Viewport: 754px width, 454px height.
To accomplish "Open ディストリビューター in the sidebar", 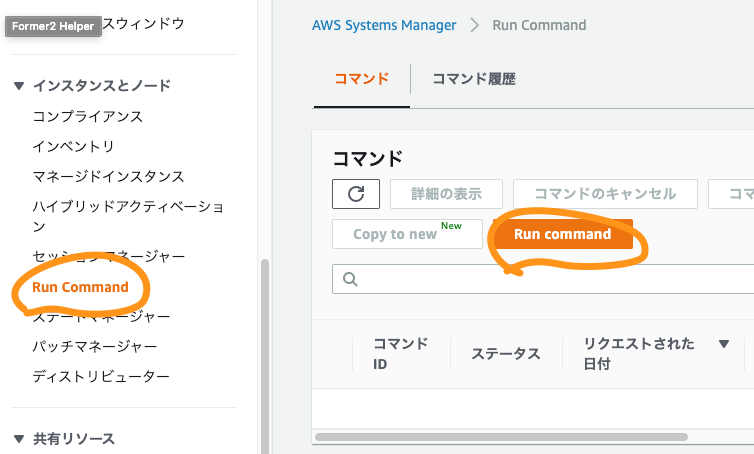I will (101, 376).
